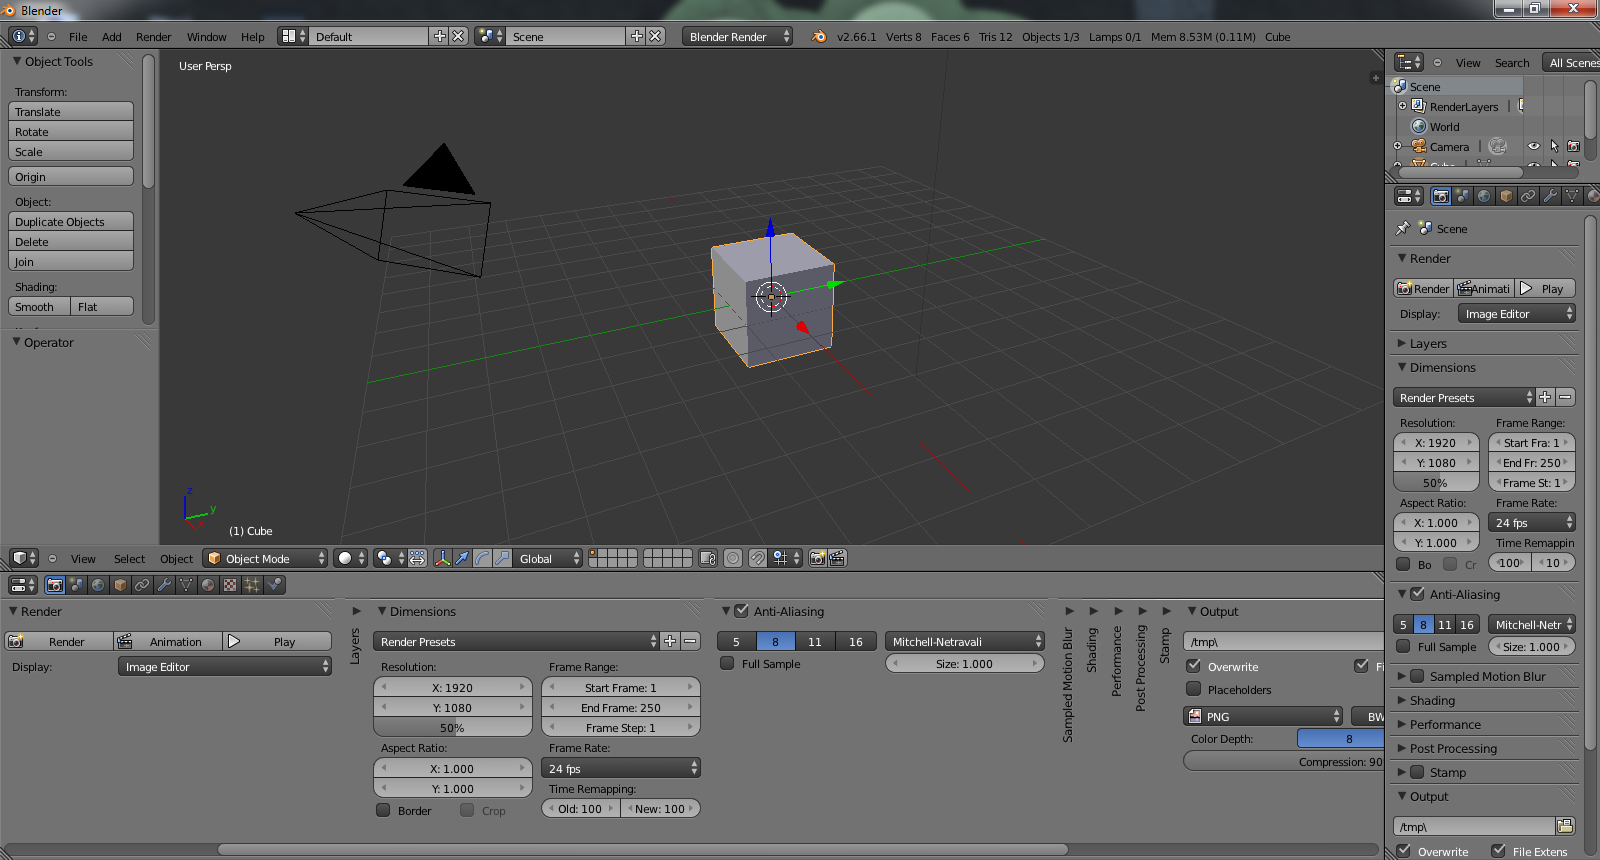Click the Duplicate Objects button
1600x860 pixels.
(x=71, y=221)
